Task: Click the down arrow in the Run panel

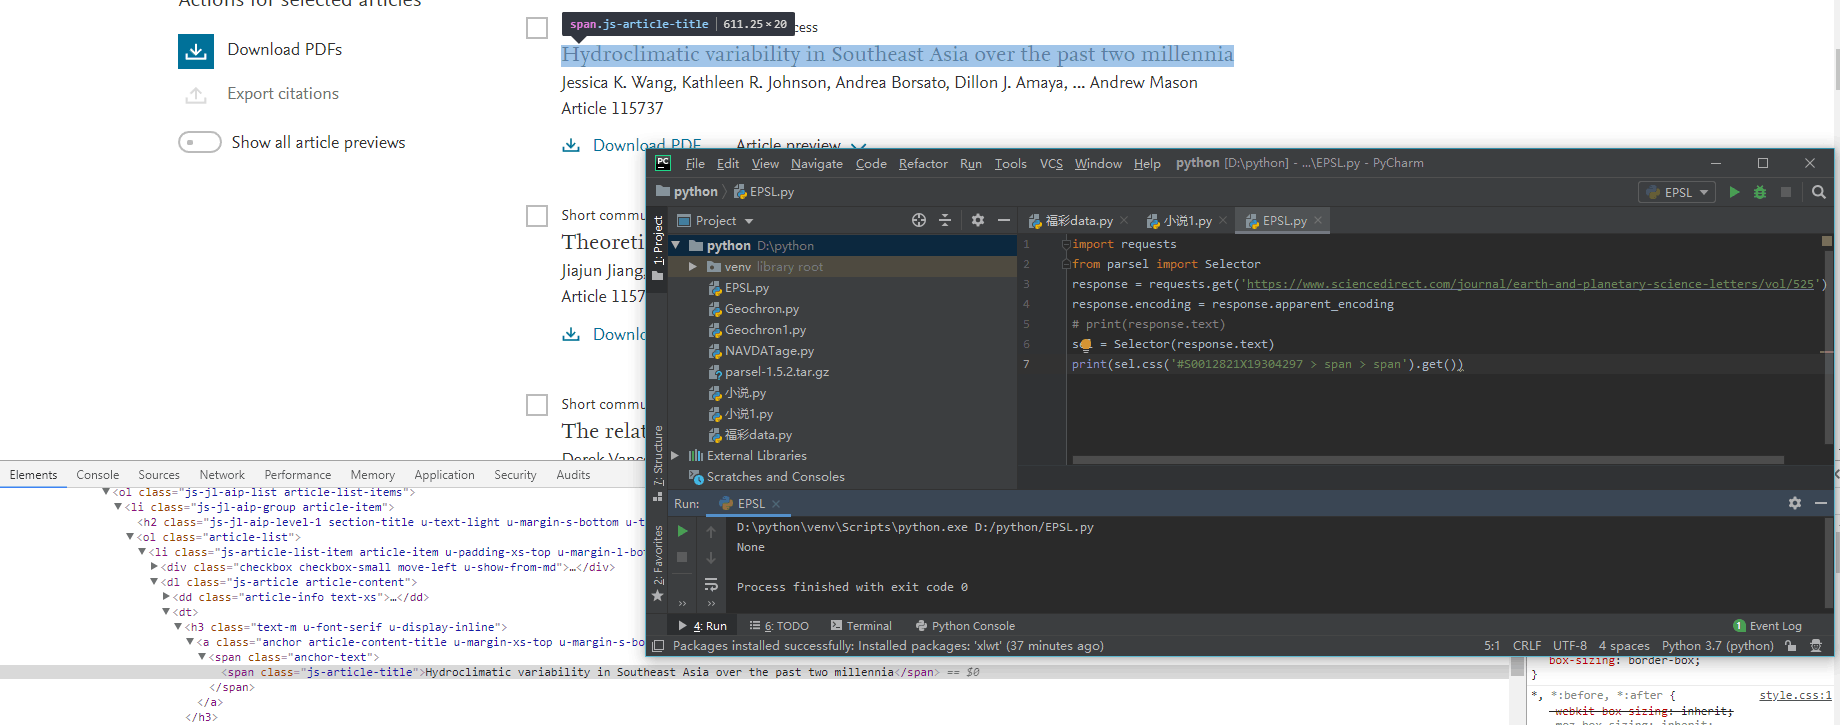Action: point(711,557)
